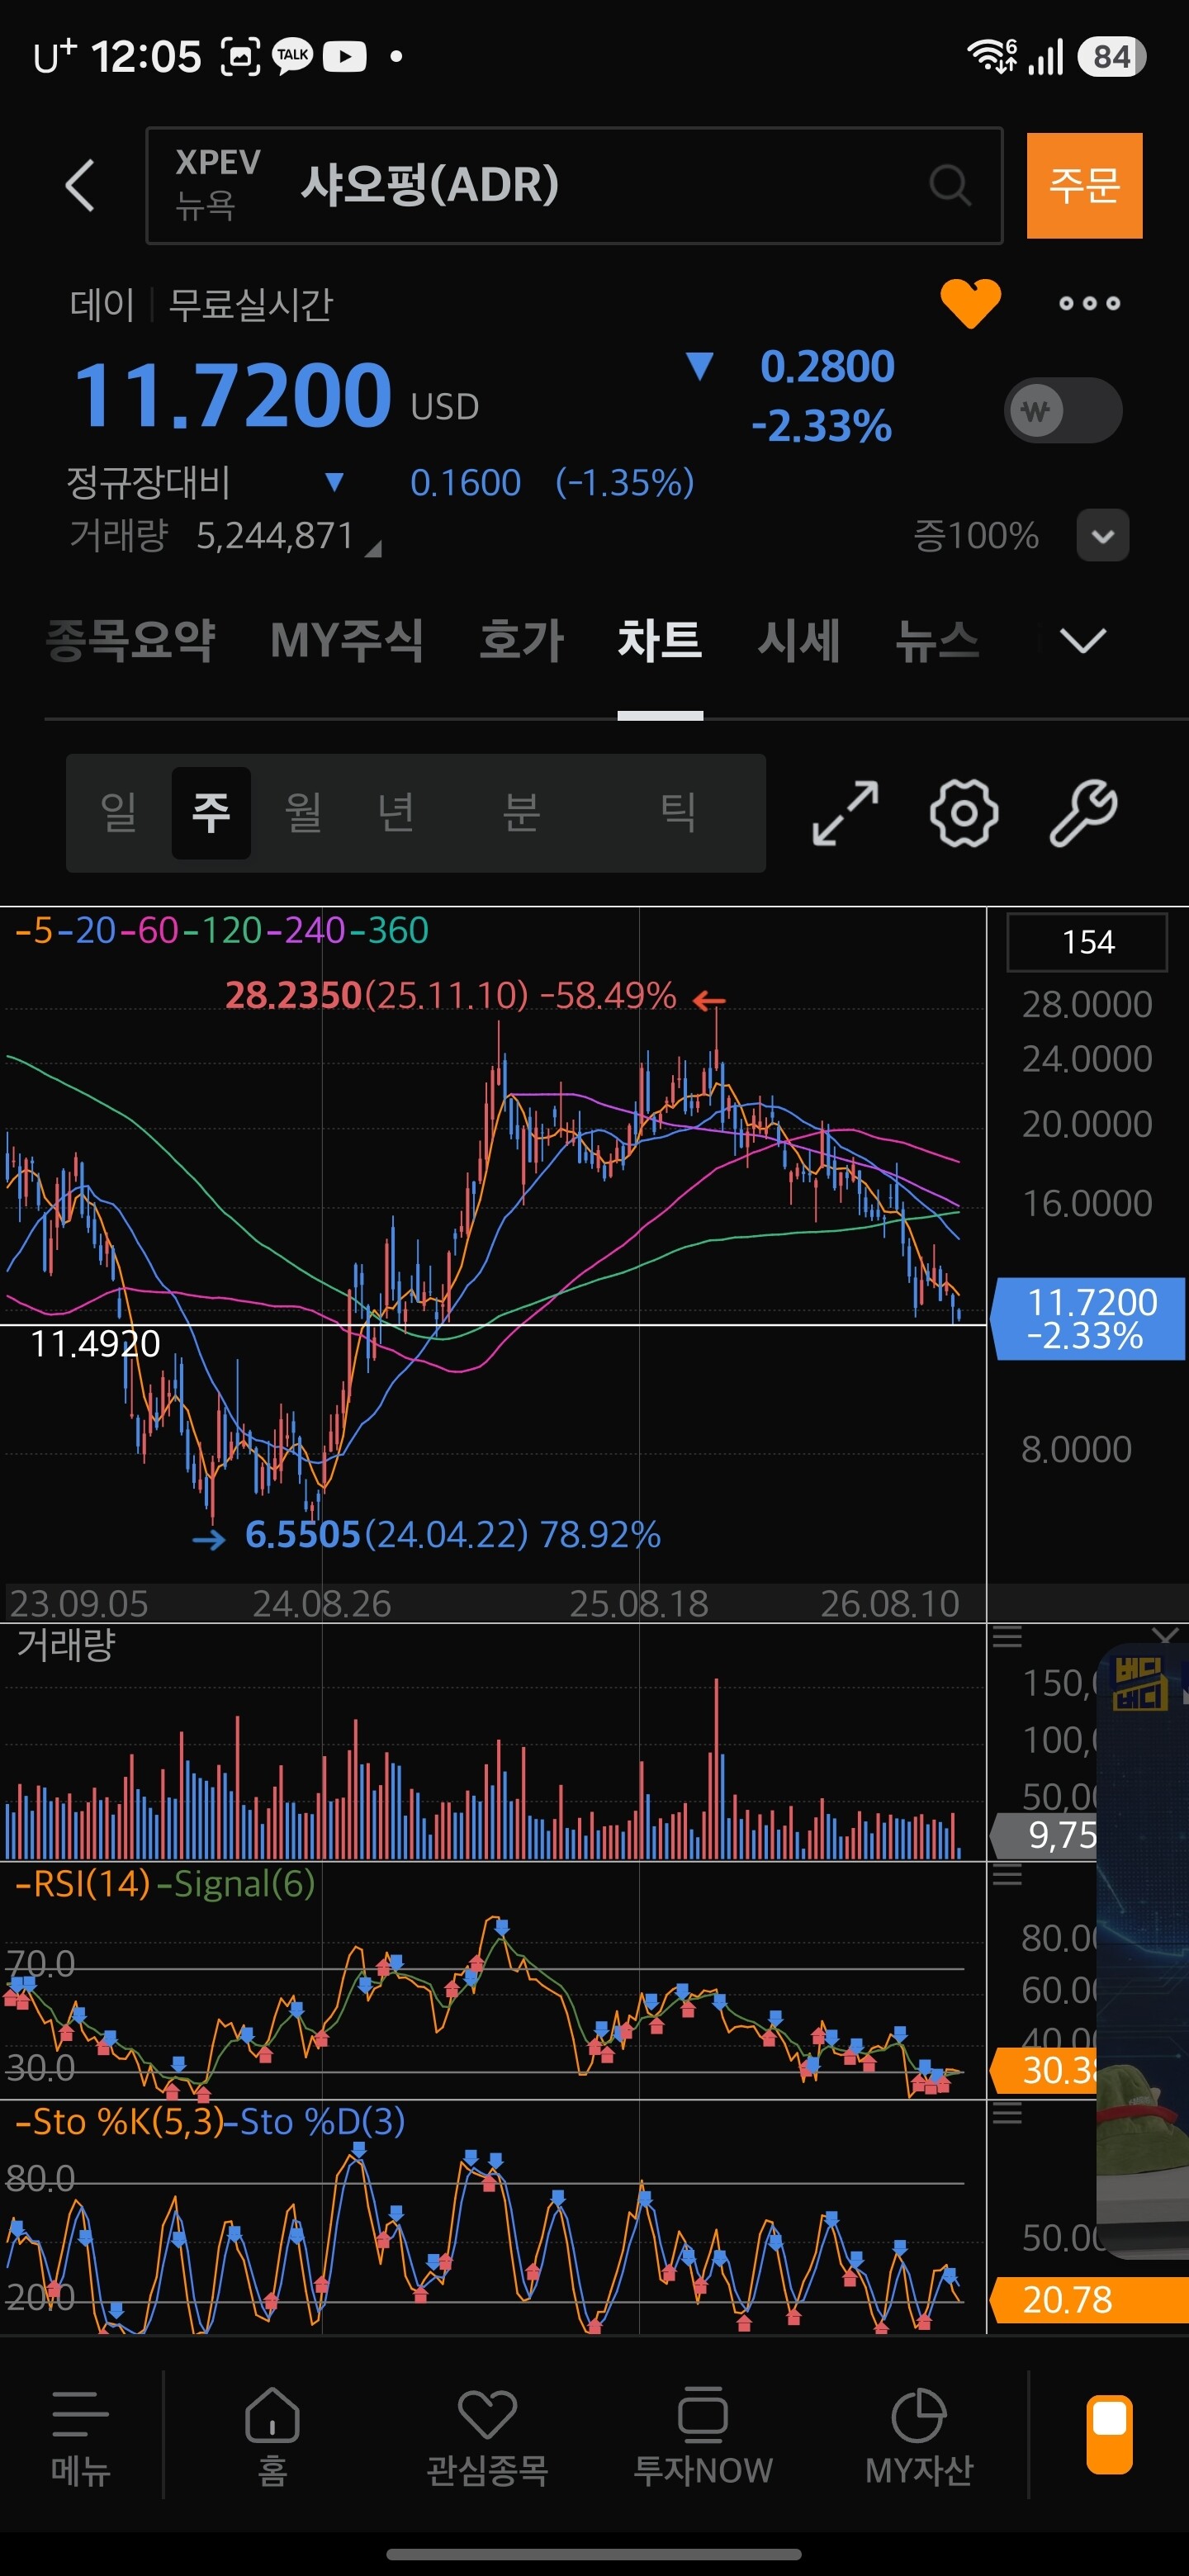This screenshot has width=1189, height=2576.
Task: Tap the 정규장대비 change row
Action: coord(380,483)
